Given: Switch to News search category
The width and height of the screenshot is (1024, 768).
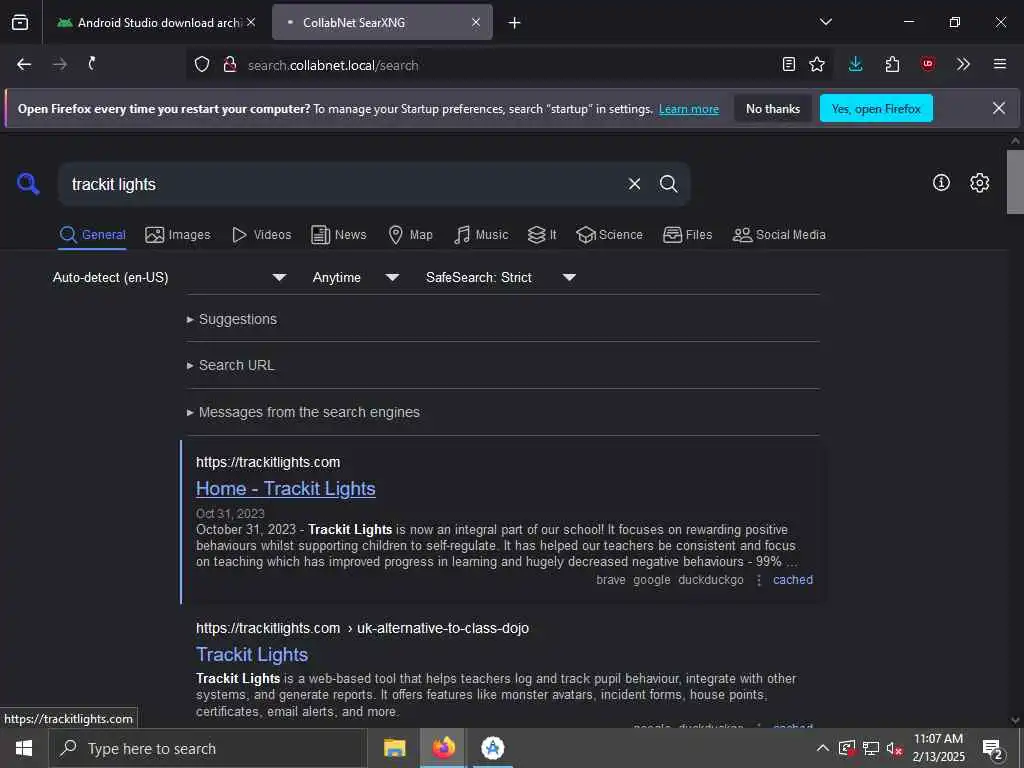Looking at the screenshot, I should [x=338, y=235].
